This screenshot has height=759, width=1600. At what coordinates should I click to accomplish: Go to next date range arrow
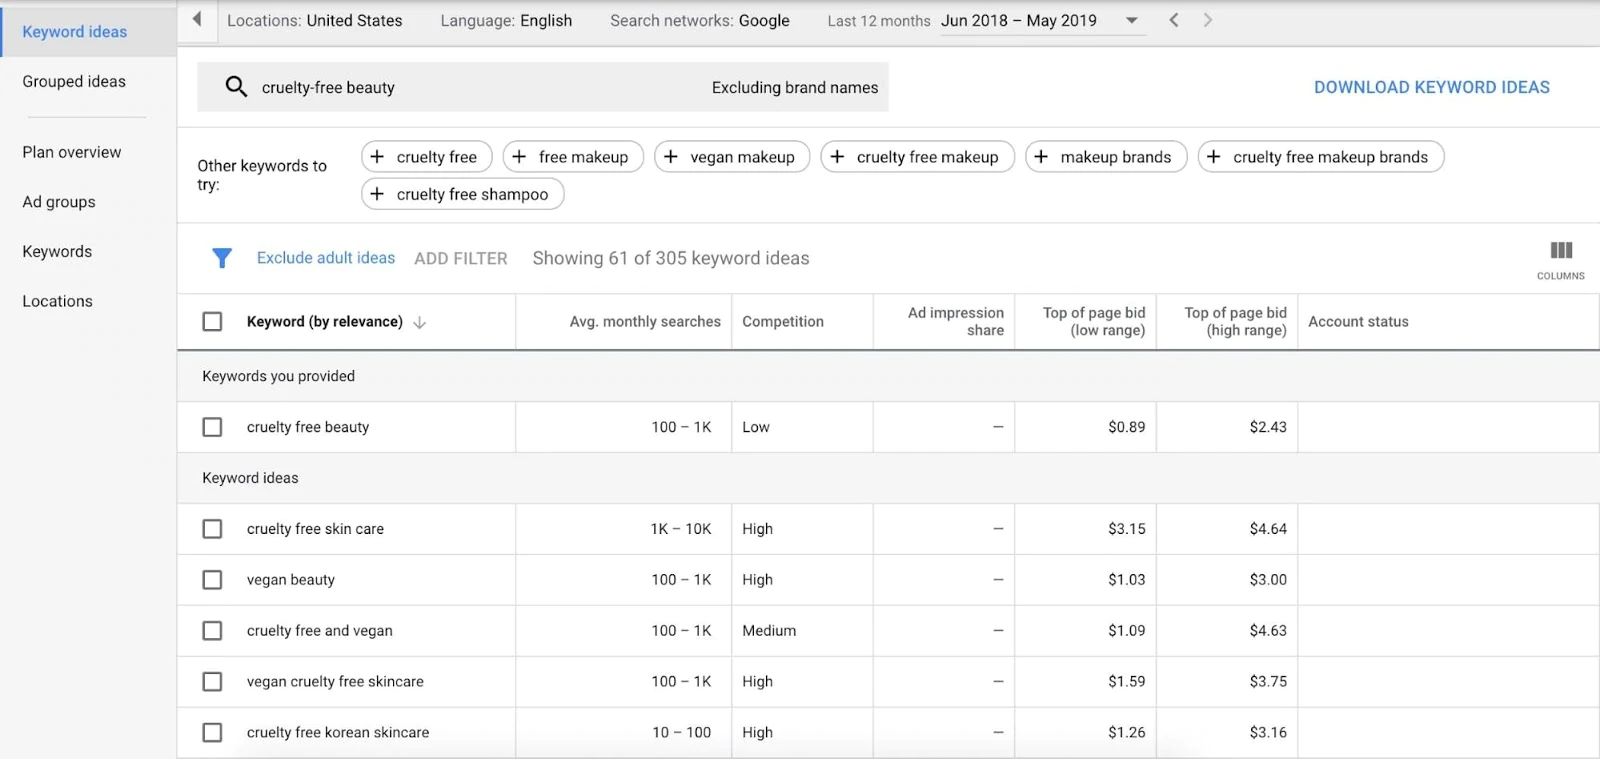point(1208,20)
